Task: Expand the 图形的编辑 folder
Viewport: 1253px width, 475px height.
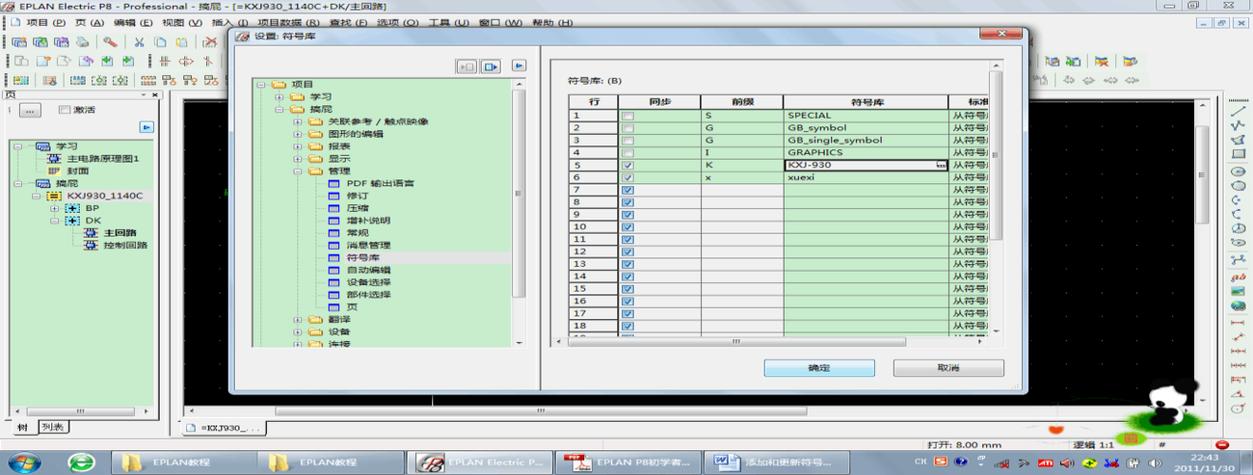Action: coord(298,133)
